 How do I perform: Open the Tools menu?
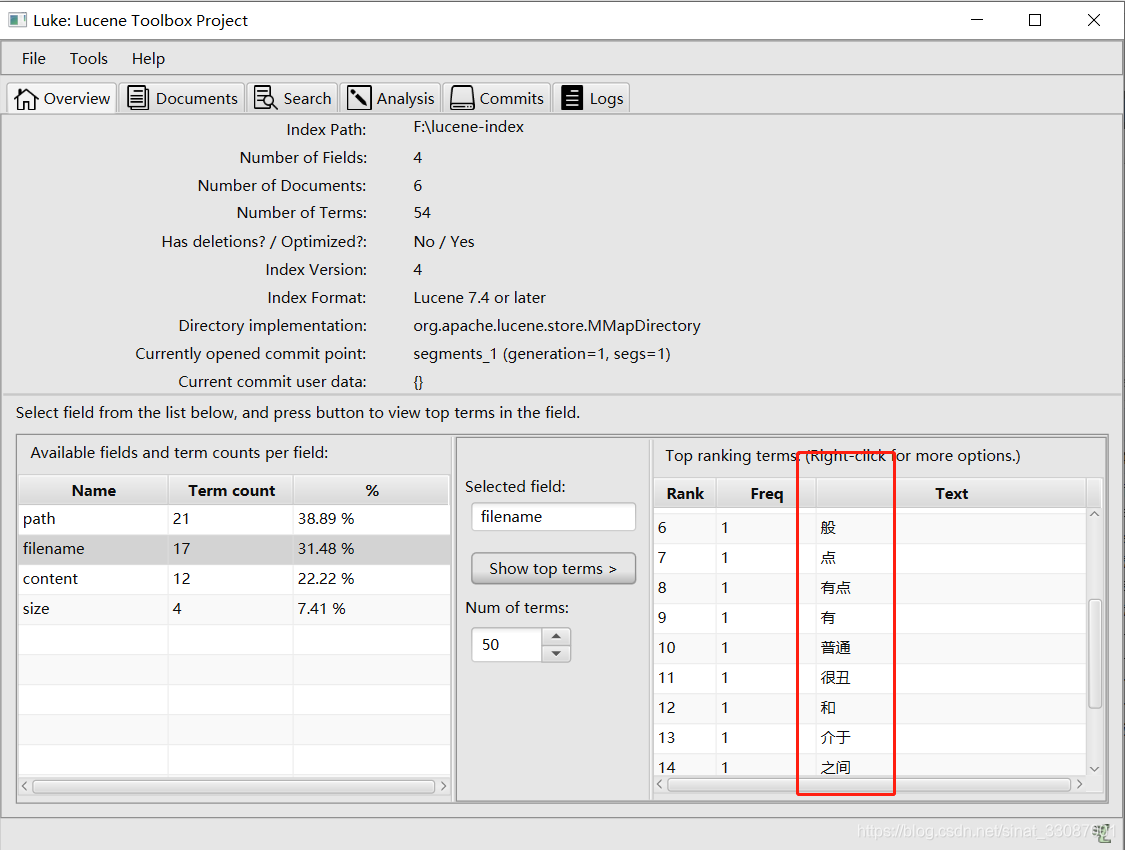coord(88,59)
